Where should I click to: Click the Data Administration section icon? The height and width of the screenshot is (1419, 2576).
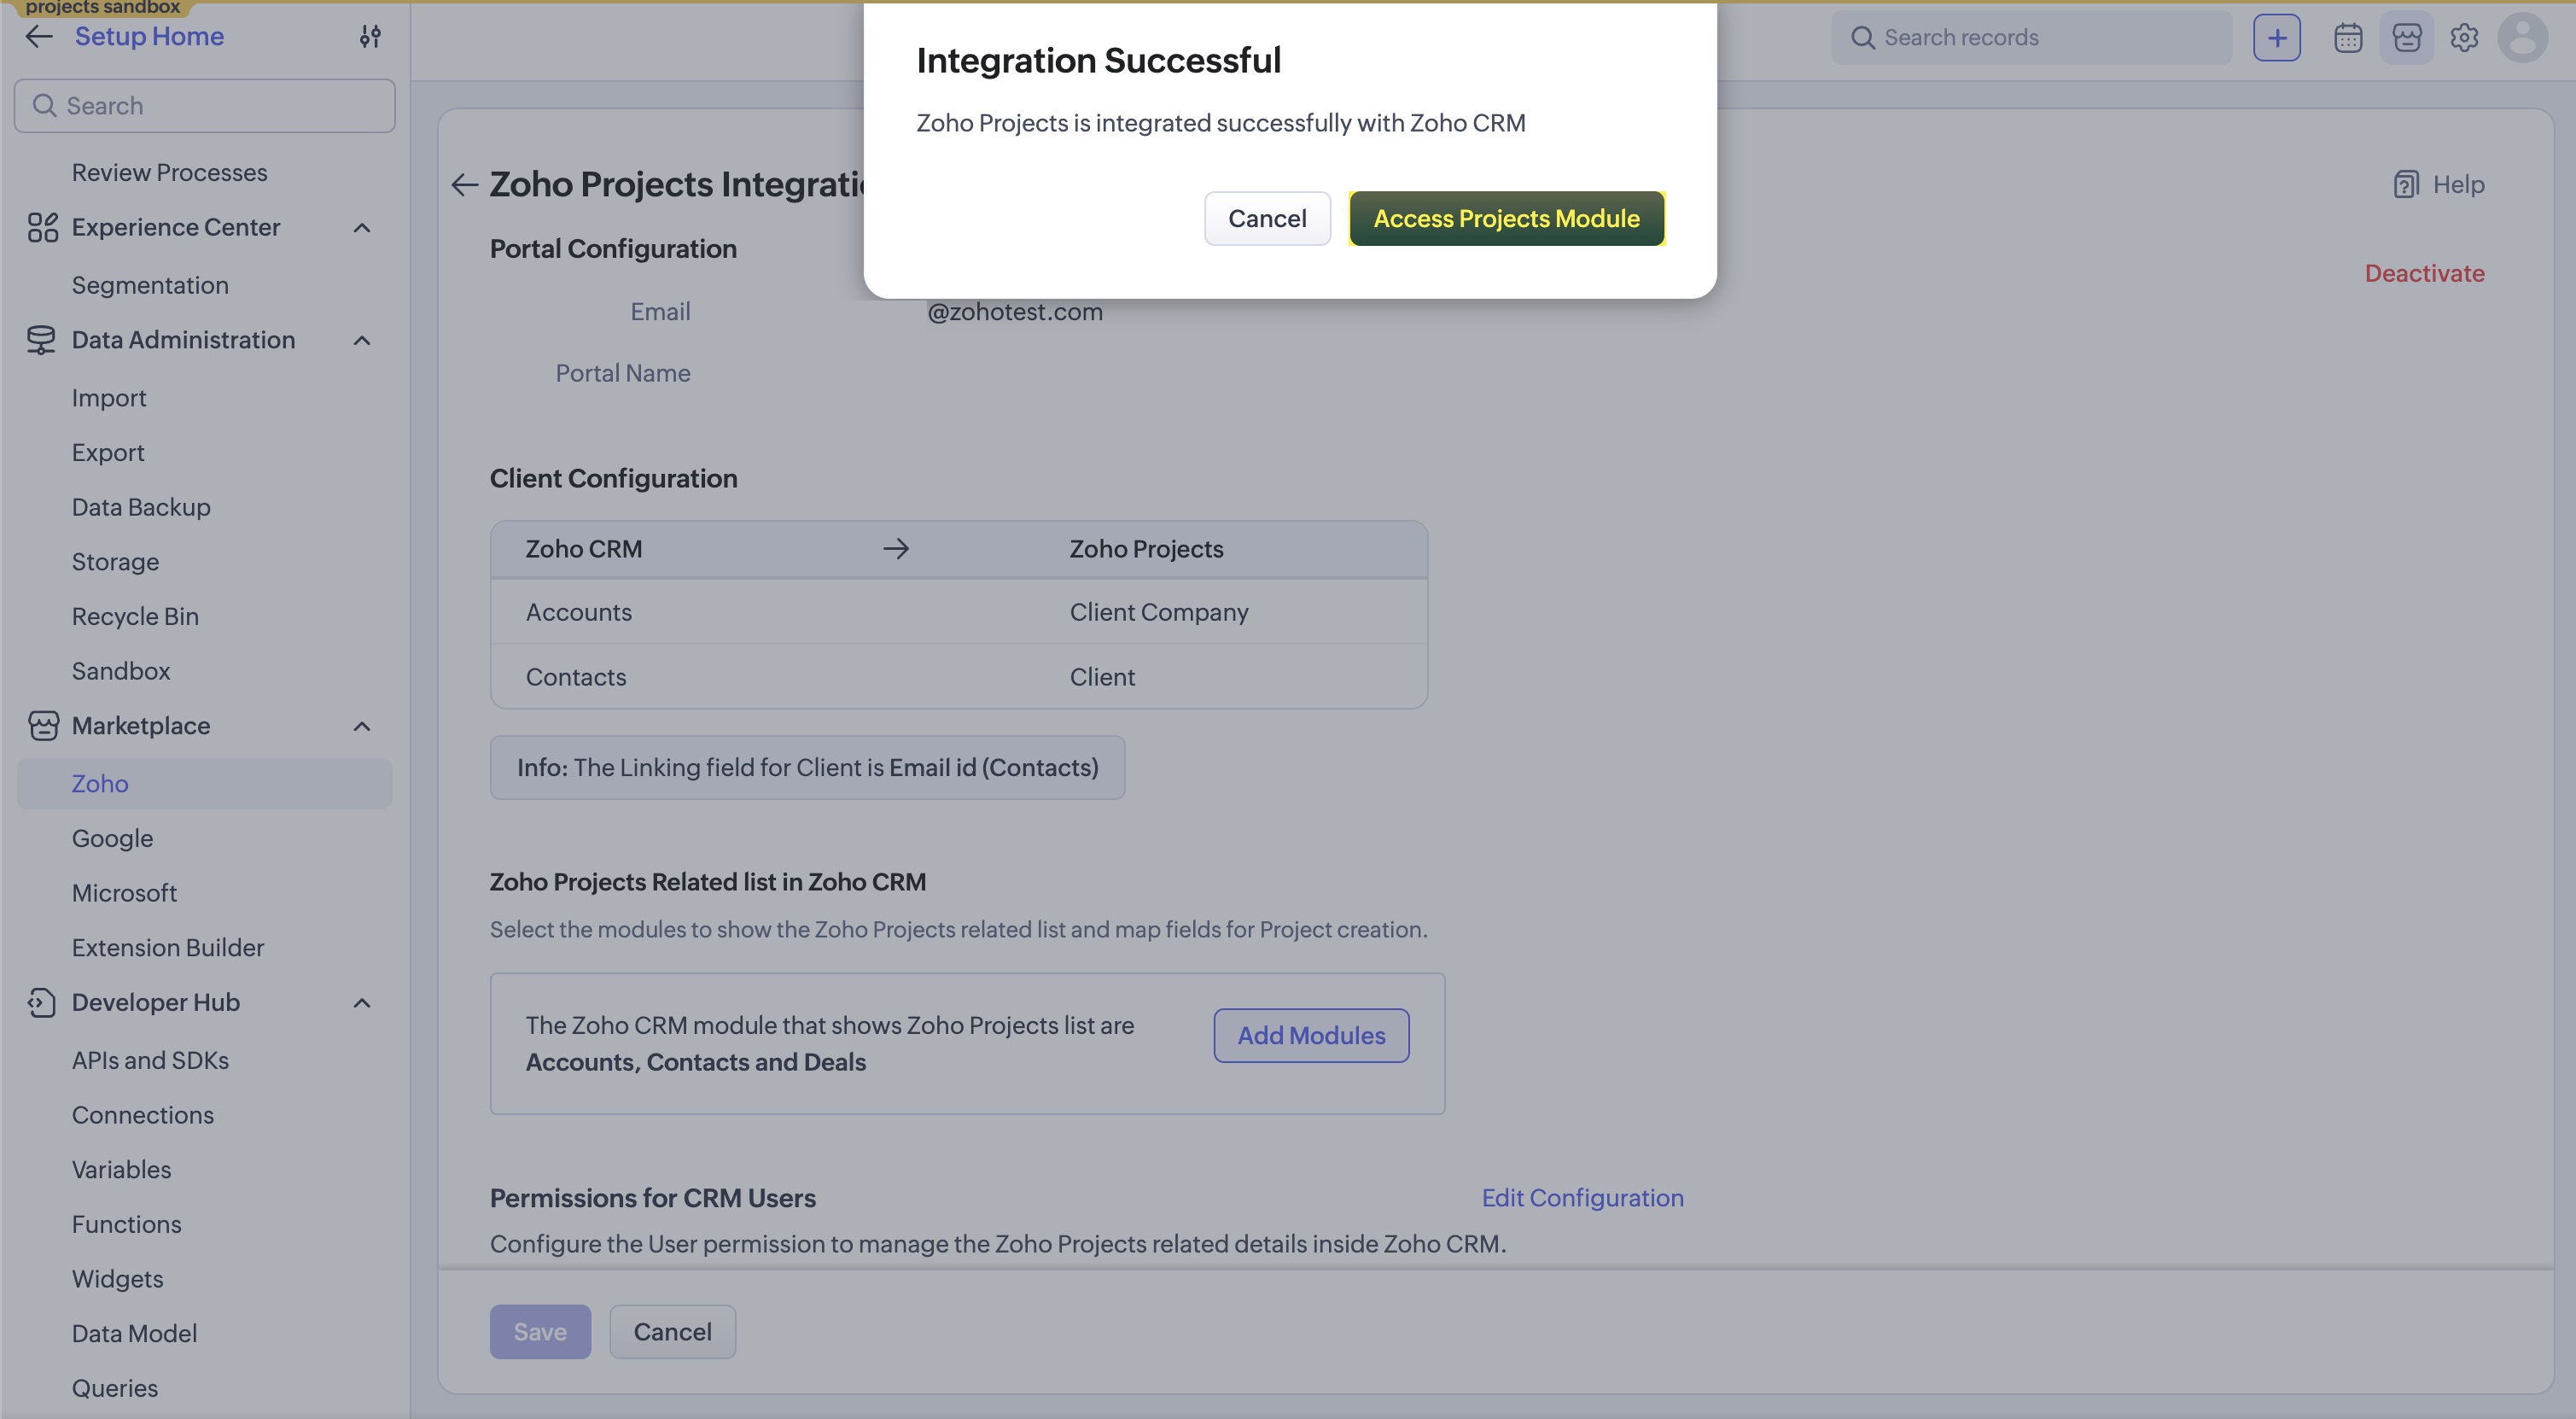pos(42,340)
